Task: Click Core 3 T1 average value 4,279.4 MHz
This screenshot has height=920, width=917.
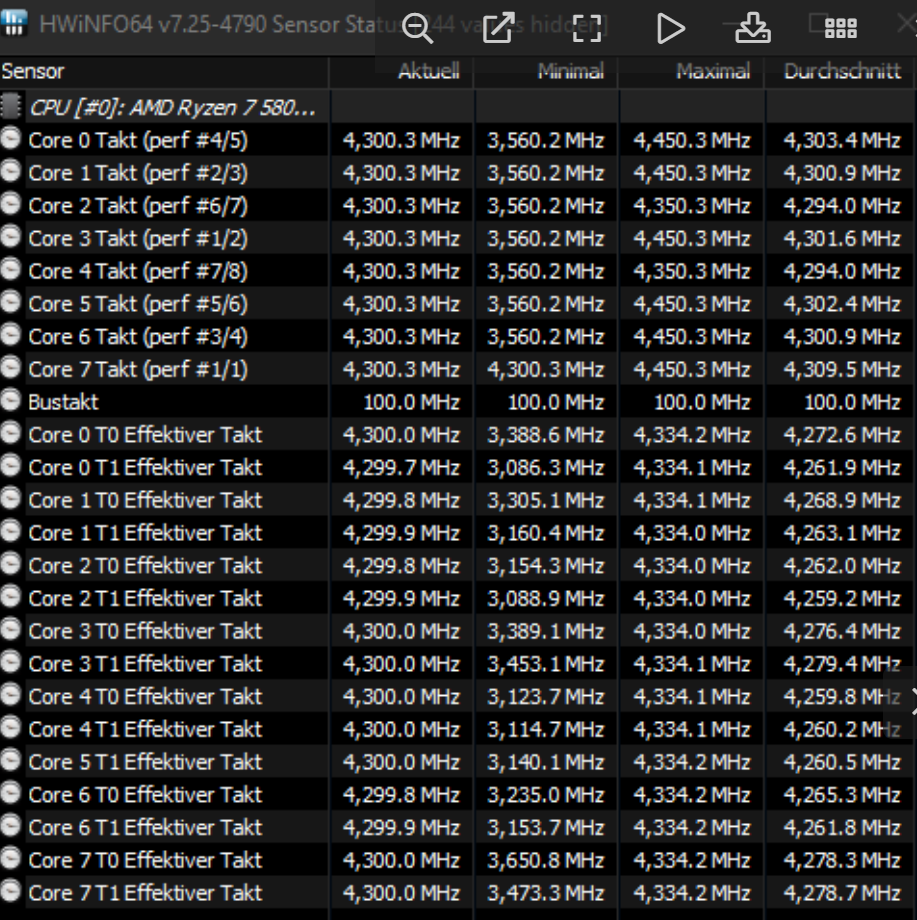Action: tap(842, 664)
